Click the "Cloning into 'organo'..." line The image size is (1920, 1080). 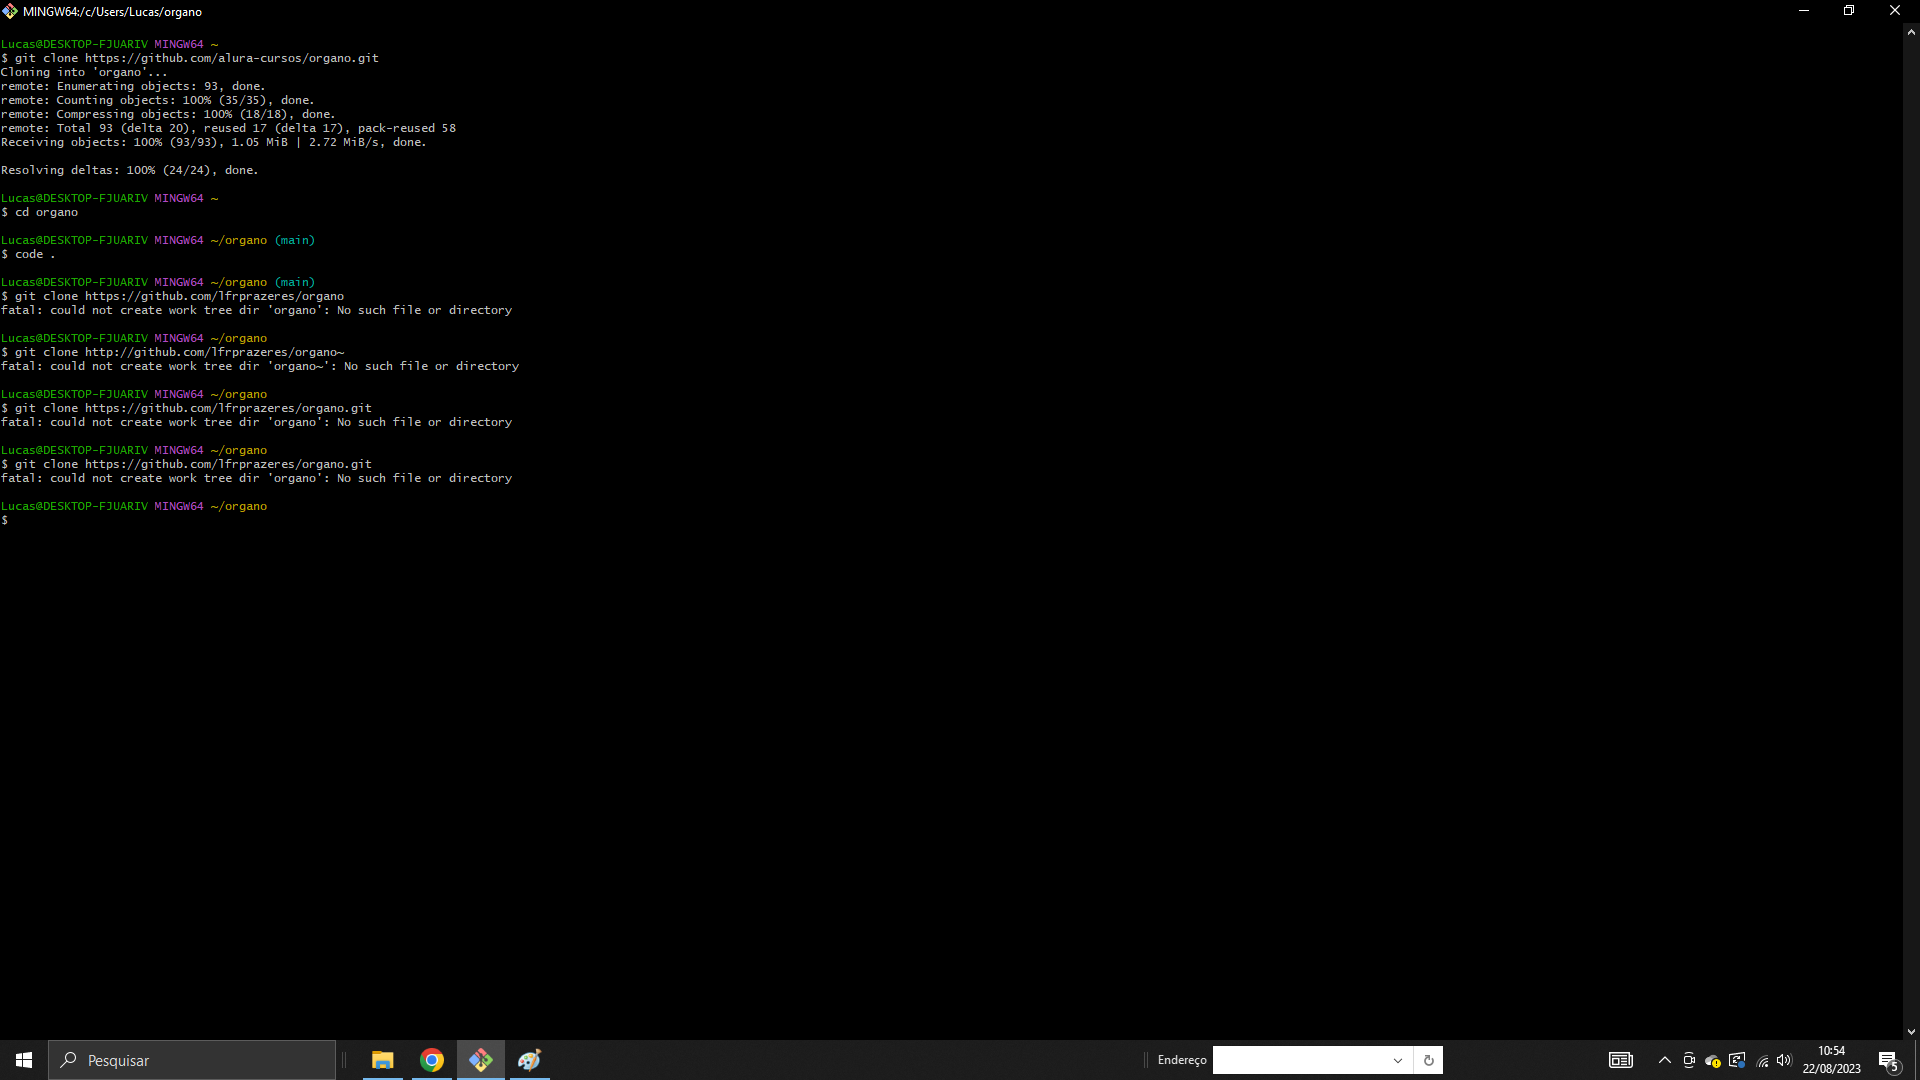point(84,72)
